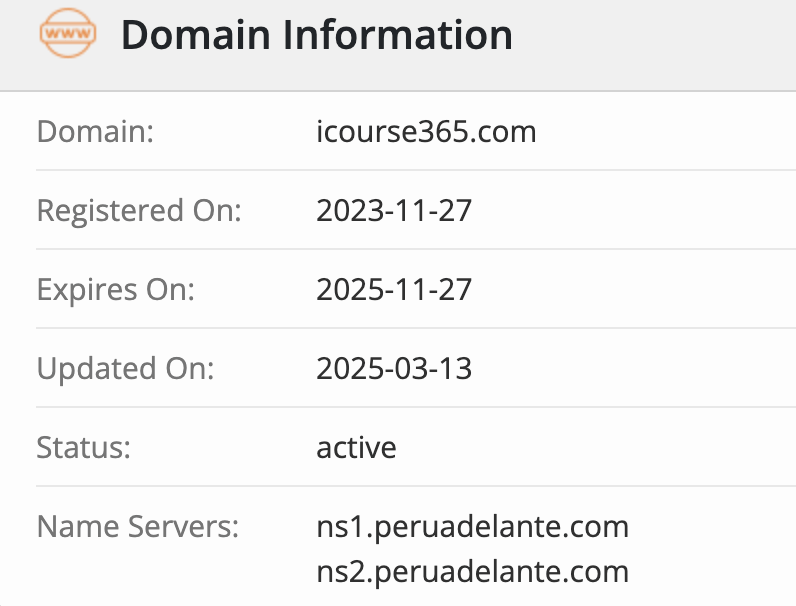
Task: Select the ns2.peruadelante.com name server
Action: tap(472, 572)
